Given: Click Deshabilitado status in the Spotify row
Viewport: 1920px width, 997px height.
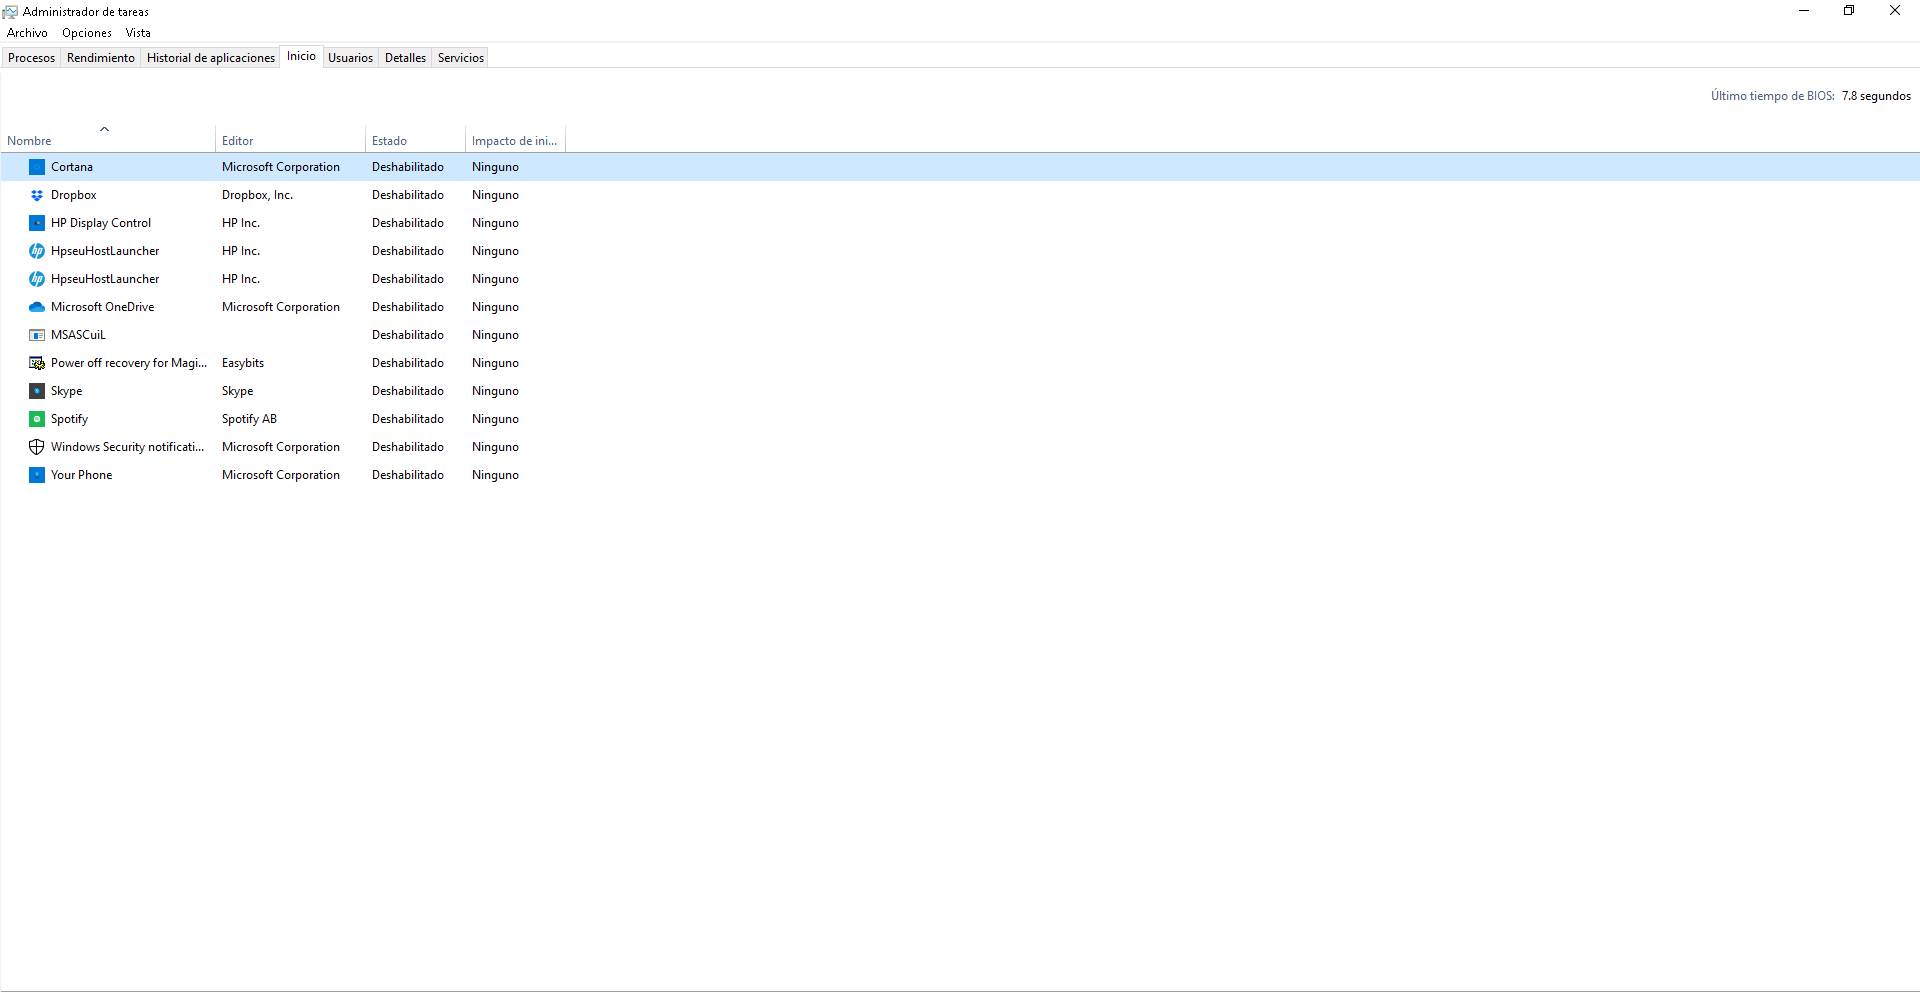Looking at the screenshot, I should click(408, 419).
